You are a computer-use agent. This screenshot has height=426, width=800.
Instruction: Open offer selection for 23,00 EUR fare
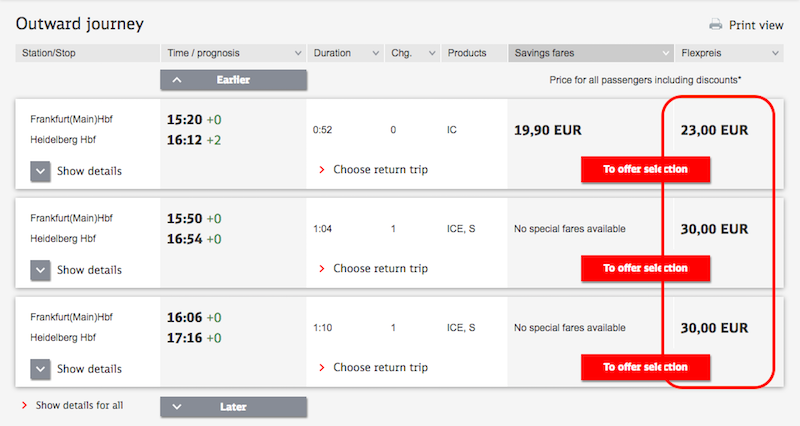645,169
